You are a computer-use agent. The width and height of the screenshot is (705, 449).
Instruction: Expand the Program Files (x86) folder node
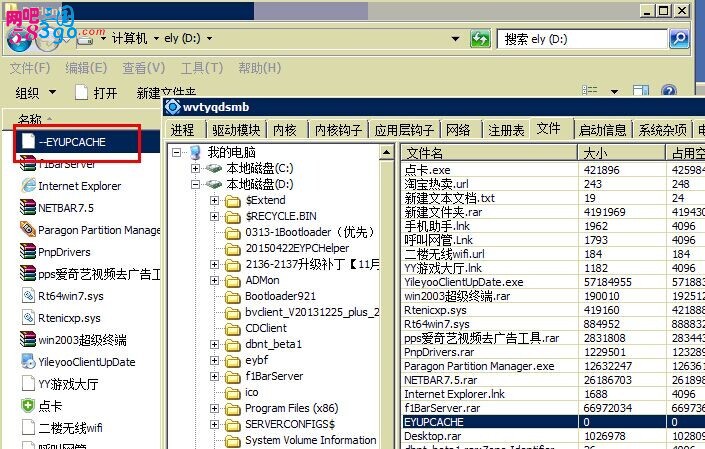pos(214,409)
